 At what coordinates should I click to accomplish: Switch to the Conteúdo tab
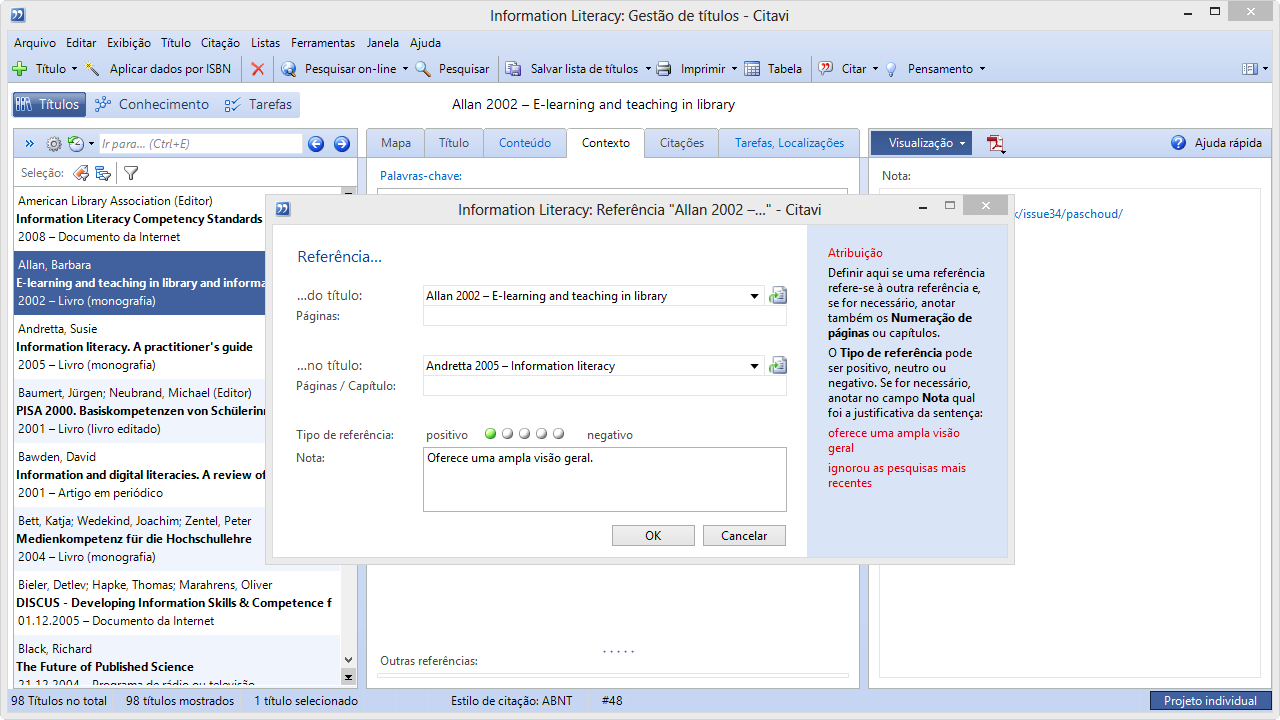(x=525, y=143)
